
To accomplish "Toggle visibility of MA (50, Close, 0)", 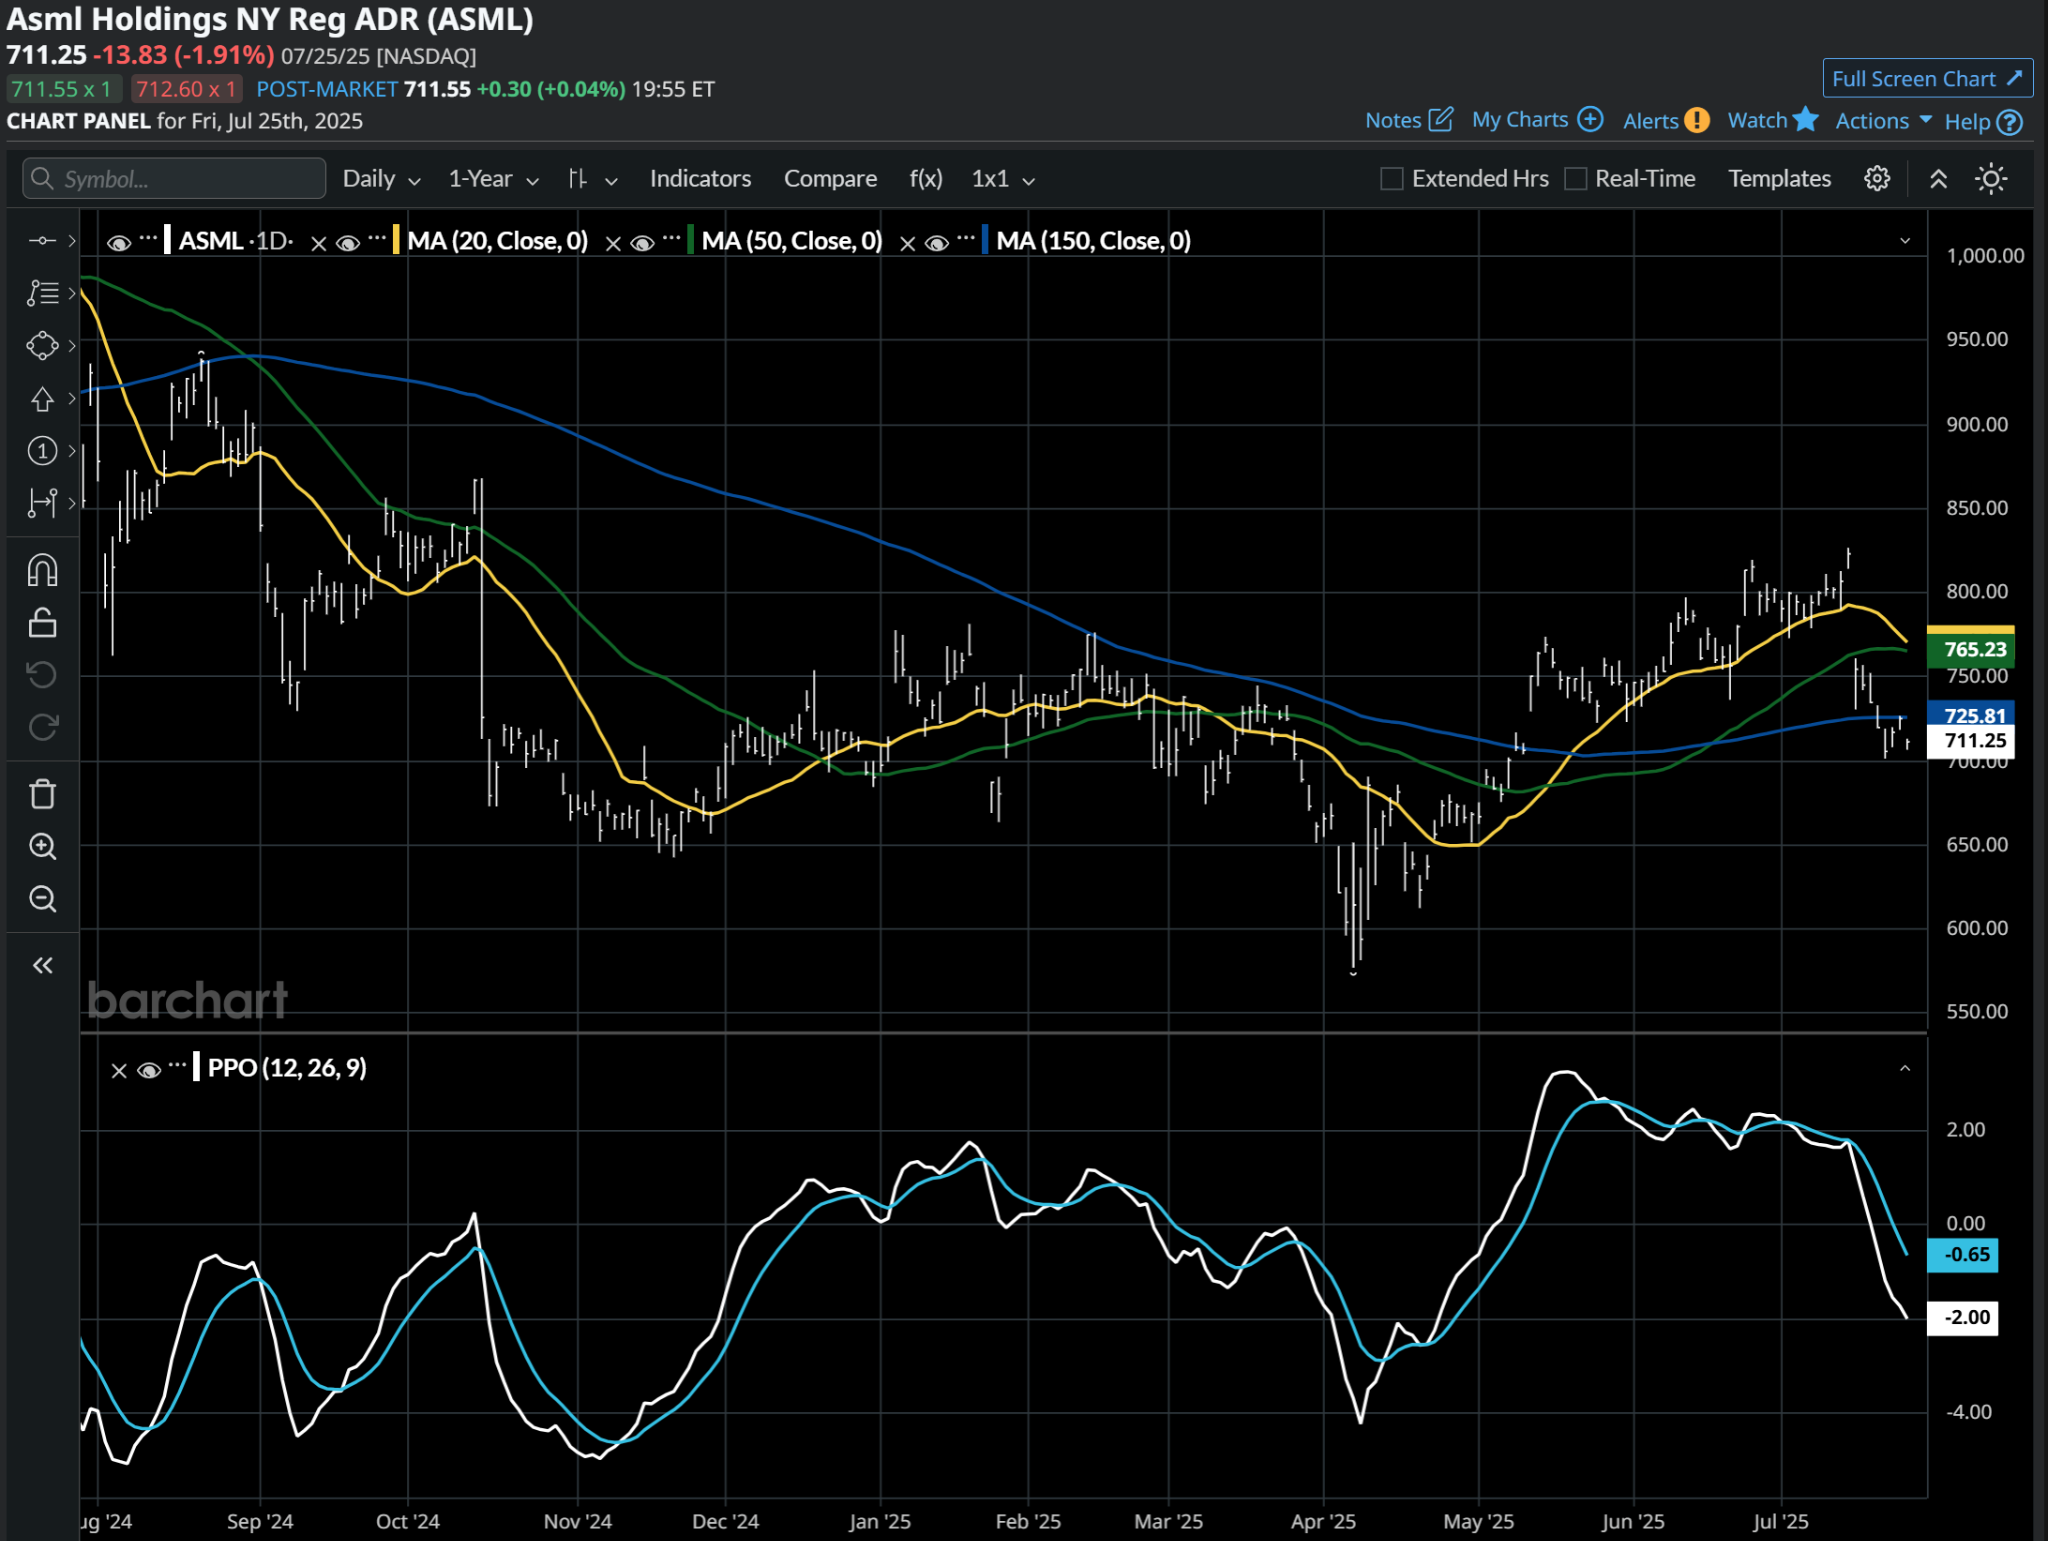I will (x=643, y=243).
